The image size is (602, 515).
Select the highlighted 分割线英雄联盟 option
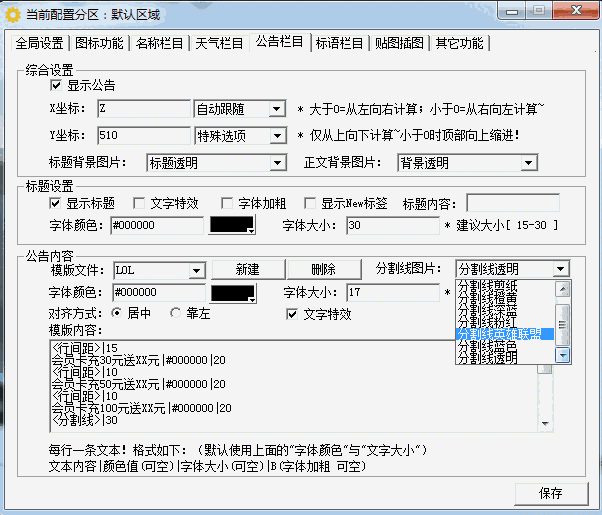click(x=505, y=334)
